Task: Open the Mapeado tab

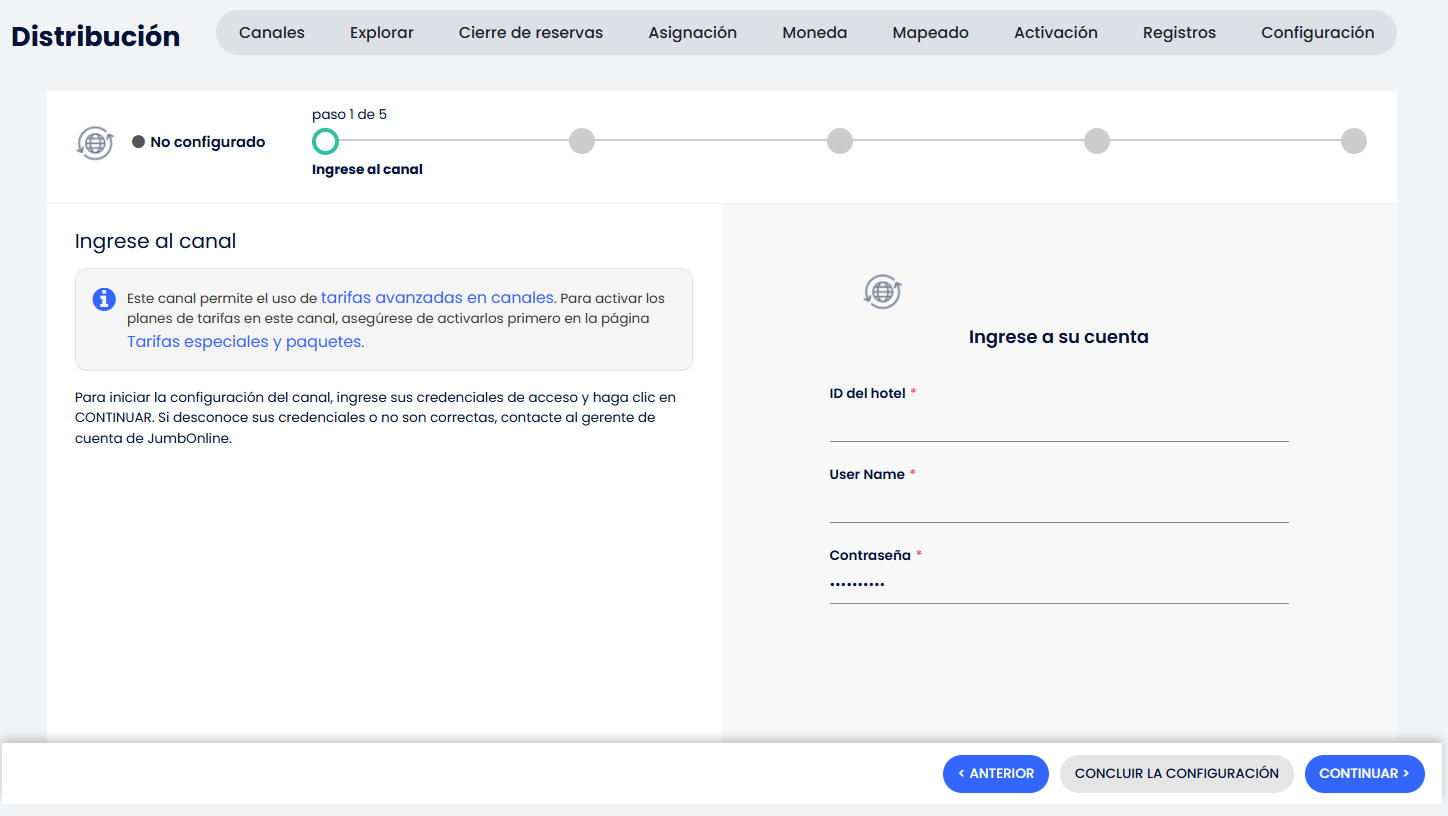Action: click(930, 33)
